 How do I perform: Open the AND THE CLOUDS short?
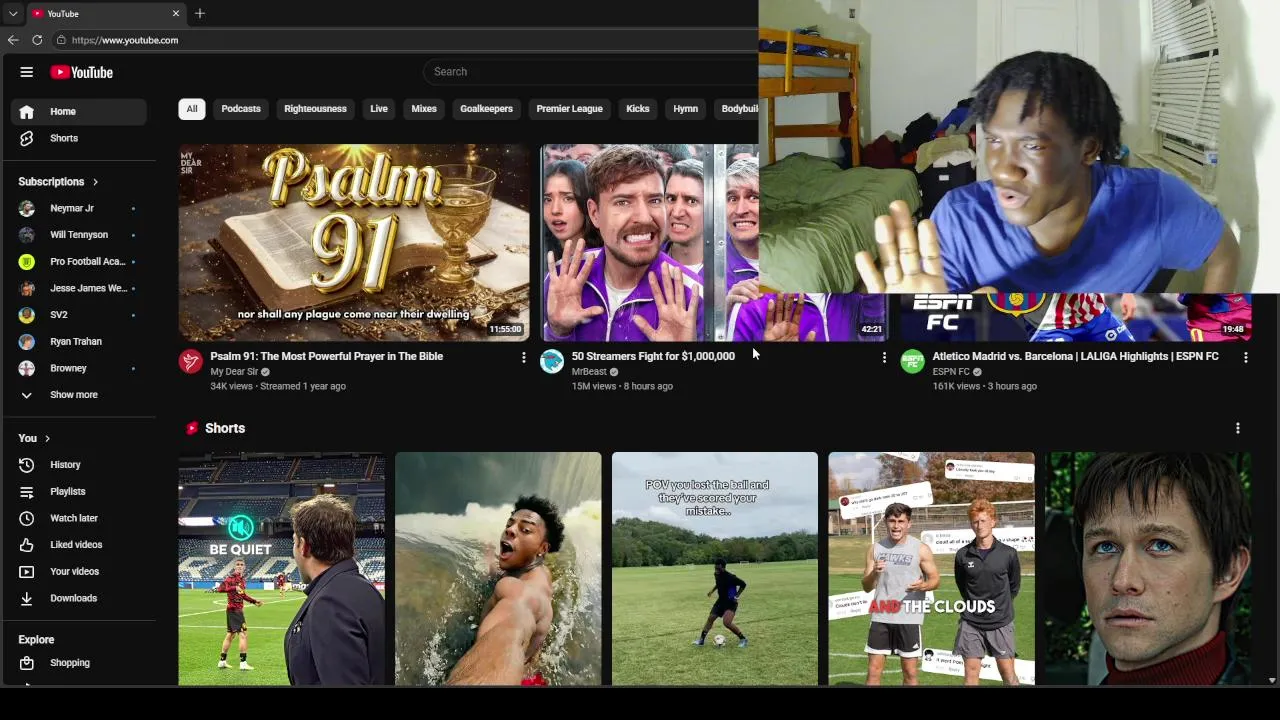pyautogui.click(x=931, y=569)
